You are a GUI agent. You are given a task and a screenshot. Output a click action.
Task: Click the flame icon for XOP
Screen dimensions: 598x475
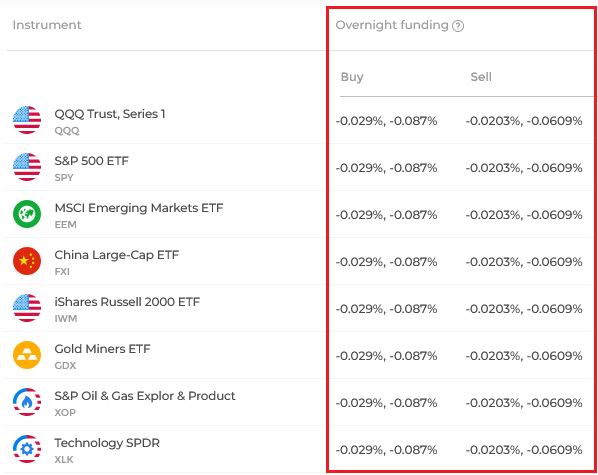[x=27, y=402]
